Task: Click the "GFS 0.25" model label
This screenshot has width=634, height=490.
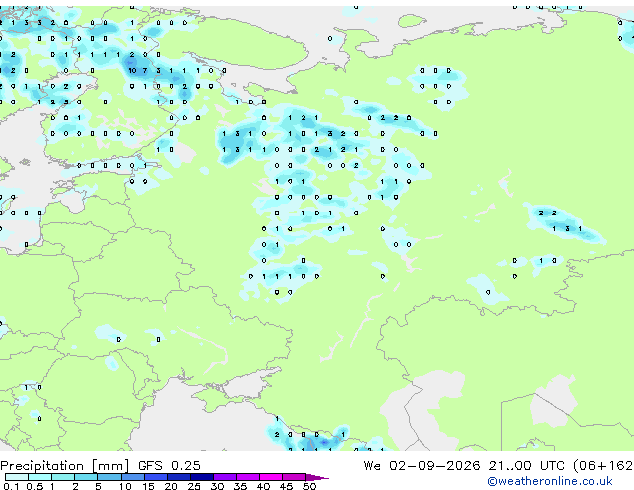Action: pyautogui.click(x=169, y=466)
